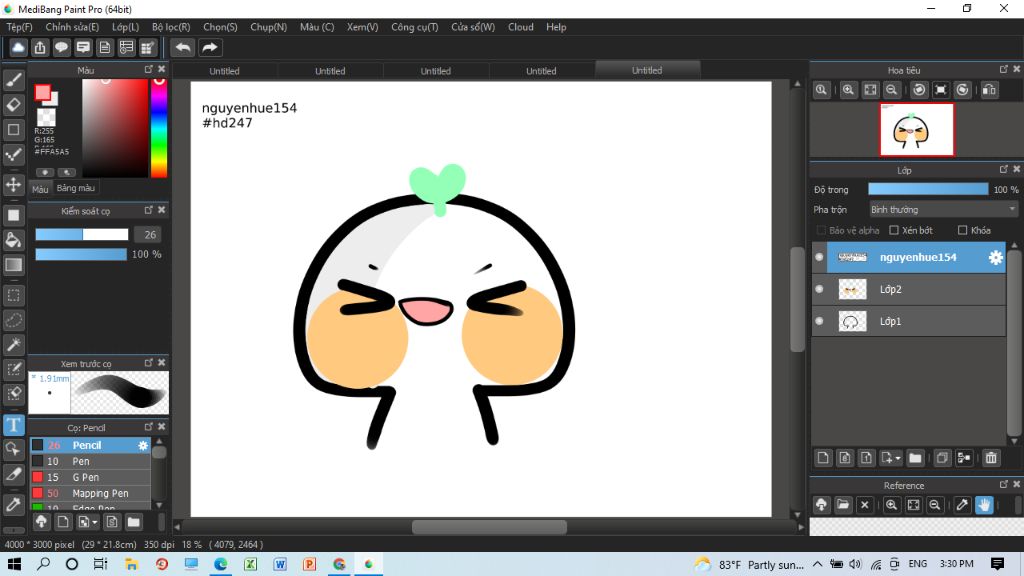Zoom out in the navigator panel
Image resolution: width=1024 pixels, height=576 pixels.
point(891,90)
